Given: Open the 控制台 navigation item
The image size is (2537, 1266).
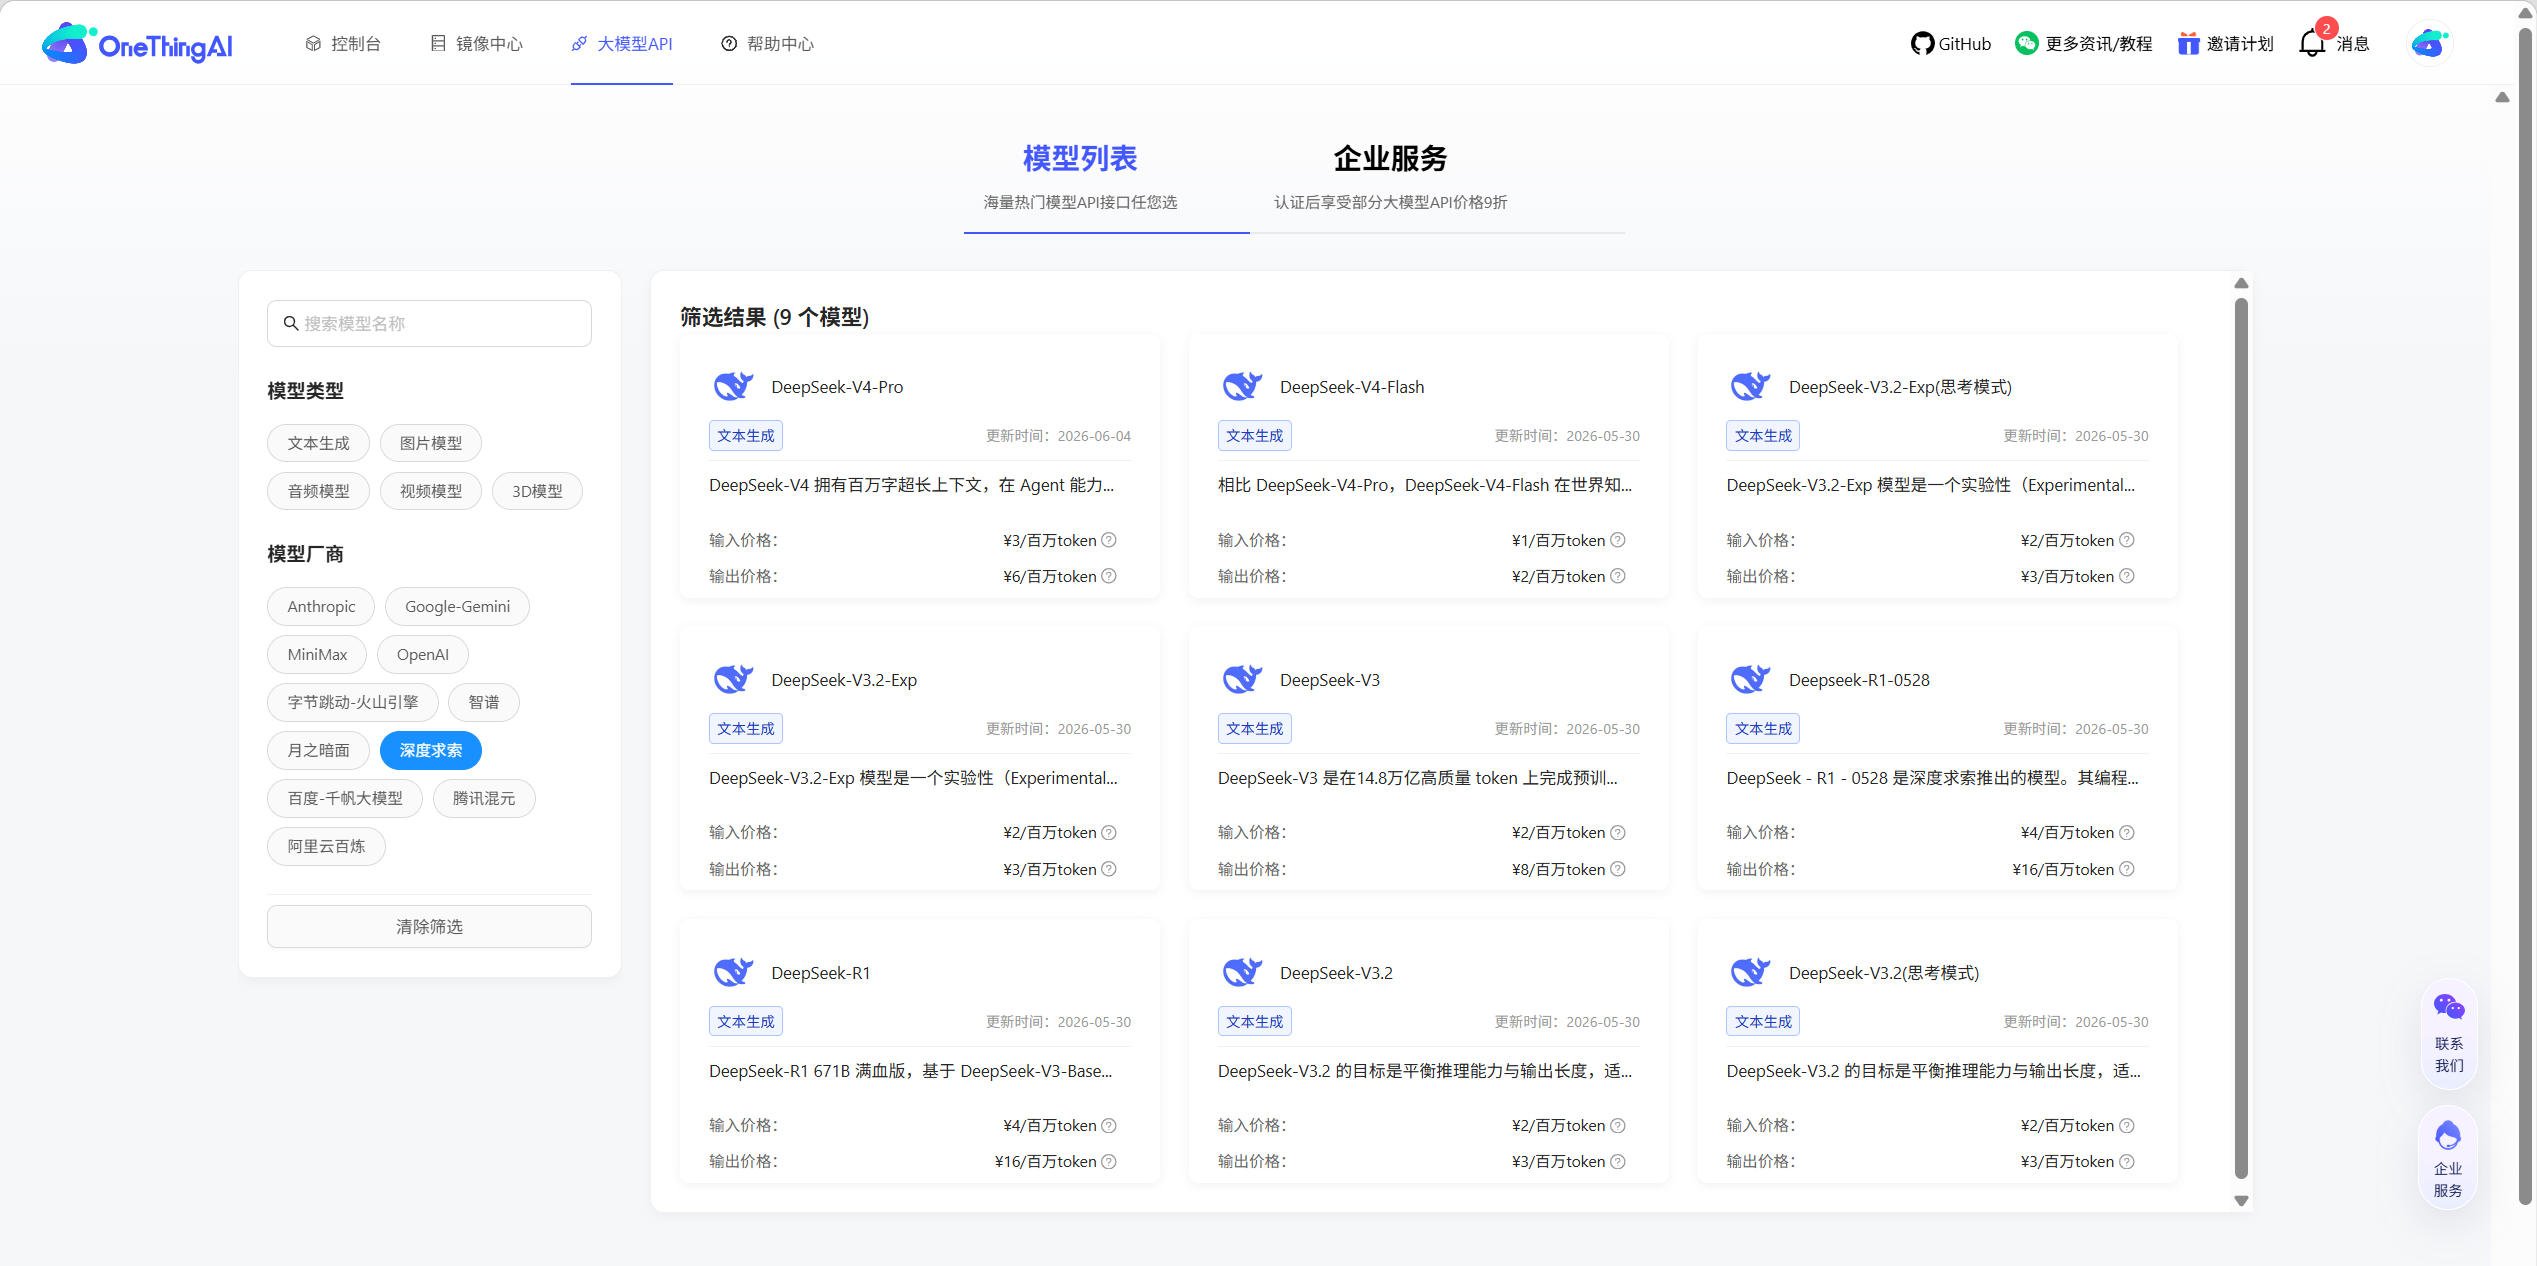Looking at the screenshot, I should (x=343, y=44).
